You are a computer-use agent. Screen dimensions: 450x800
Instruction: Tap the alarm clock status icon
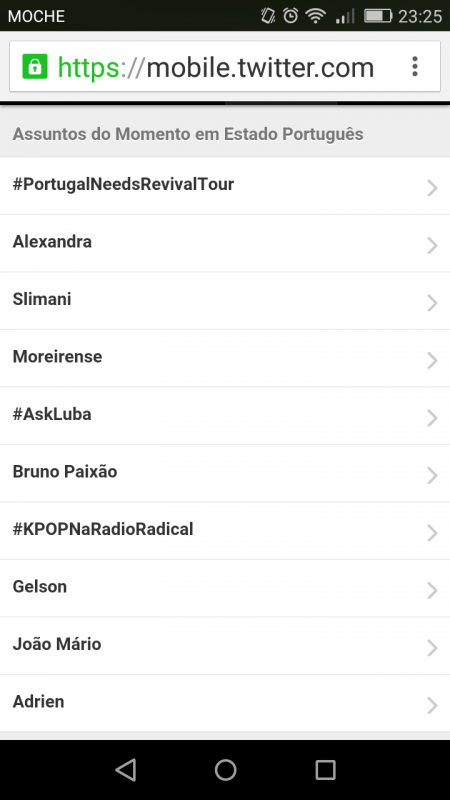[x=290, y=16]
